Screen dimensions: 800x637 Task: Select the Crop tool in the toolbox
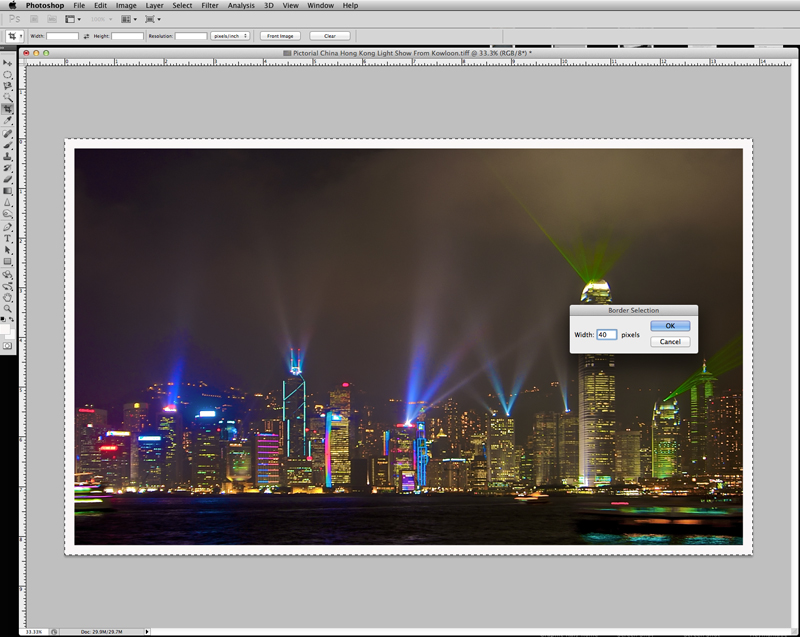[8, 108]
